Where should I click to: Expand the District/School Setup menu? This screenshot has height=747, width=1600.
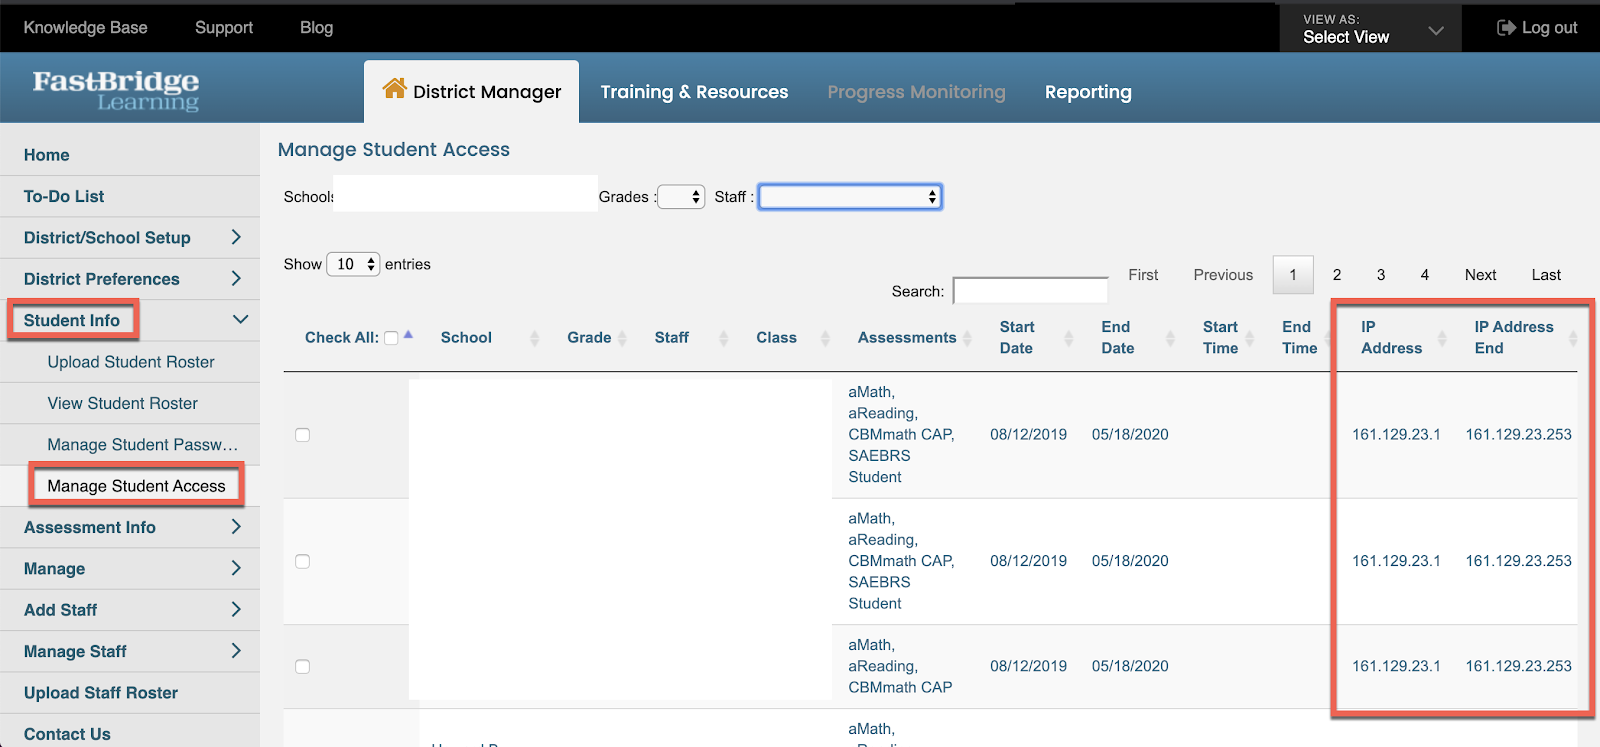click(130, 238)
